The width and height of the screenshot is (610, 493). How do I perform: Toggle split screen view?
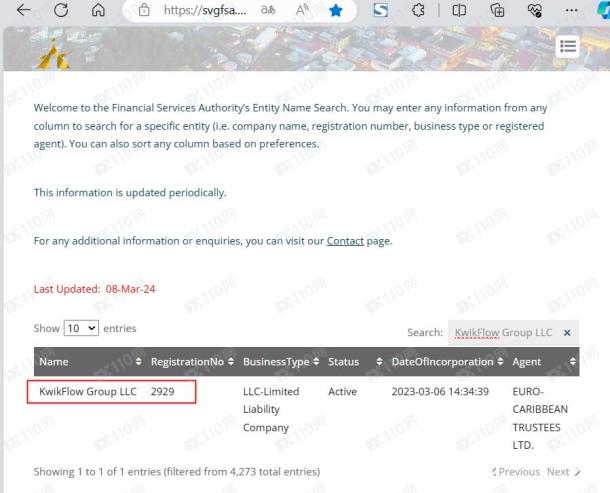click(459, 10)
